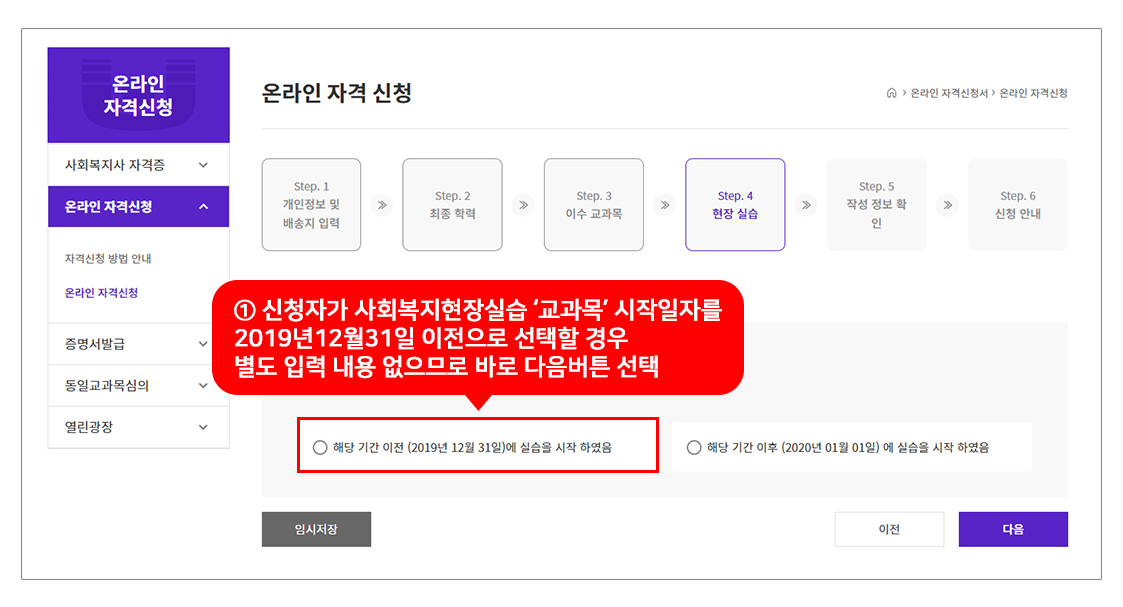Click the home icon in breadcrumb

[x=891, y=93]
